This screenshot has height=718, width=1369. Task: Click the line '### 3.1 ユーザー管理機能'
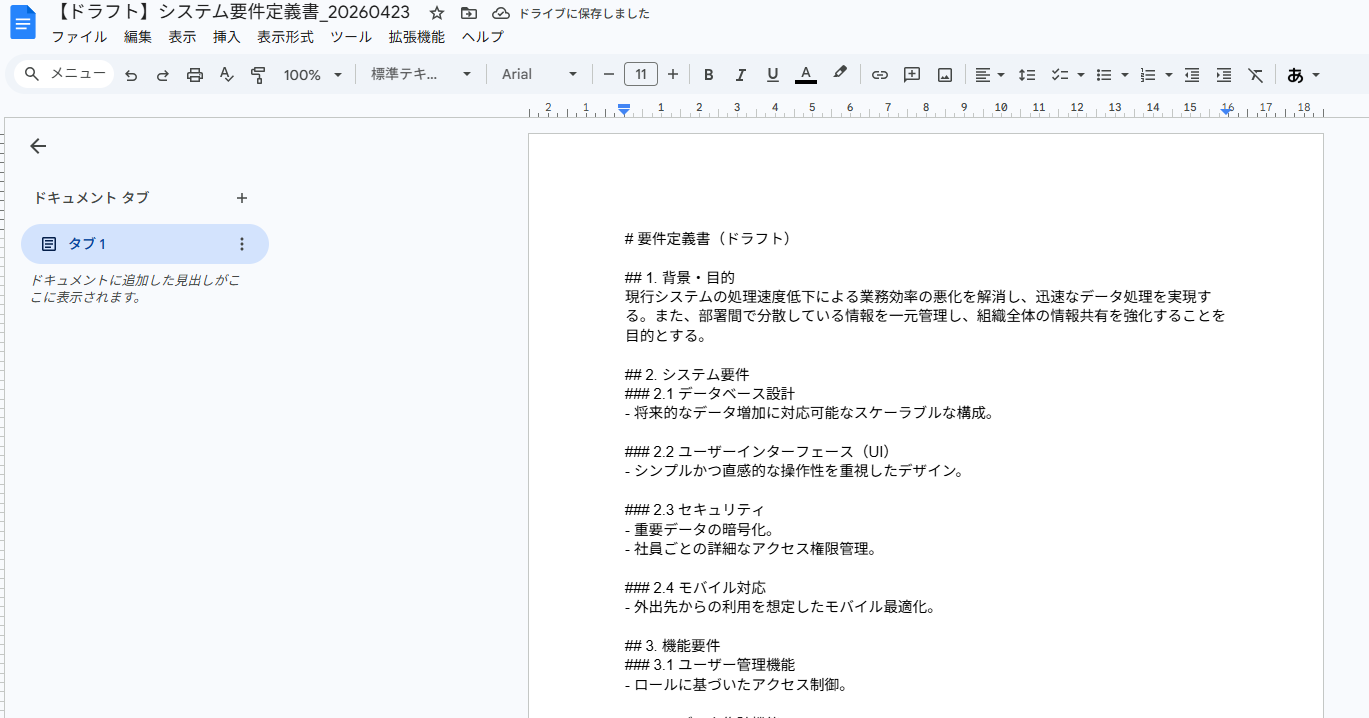(710, 664)
